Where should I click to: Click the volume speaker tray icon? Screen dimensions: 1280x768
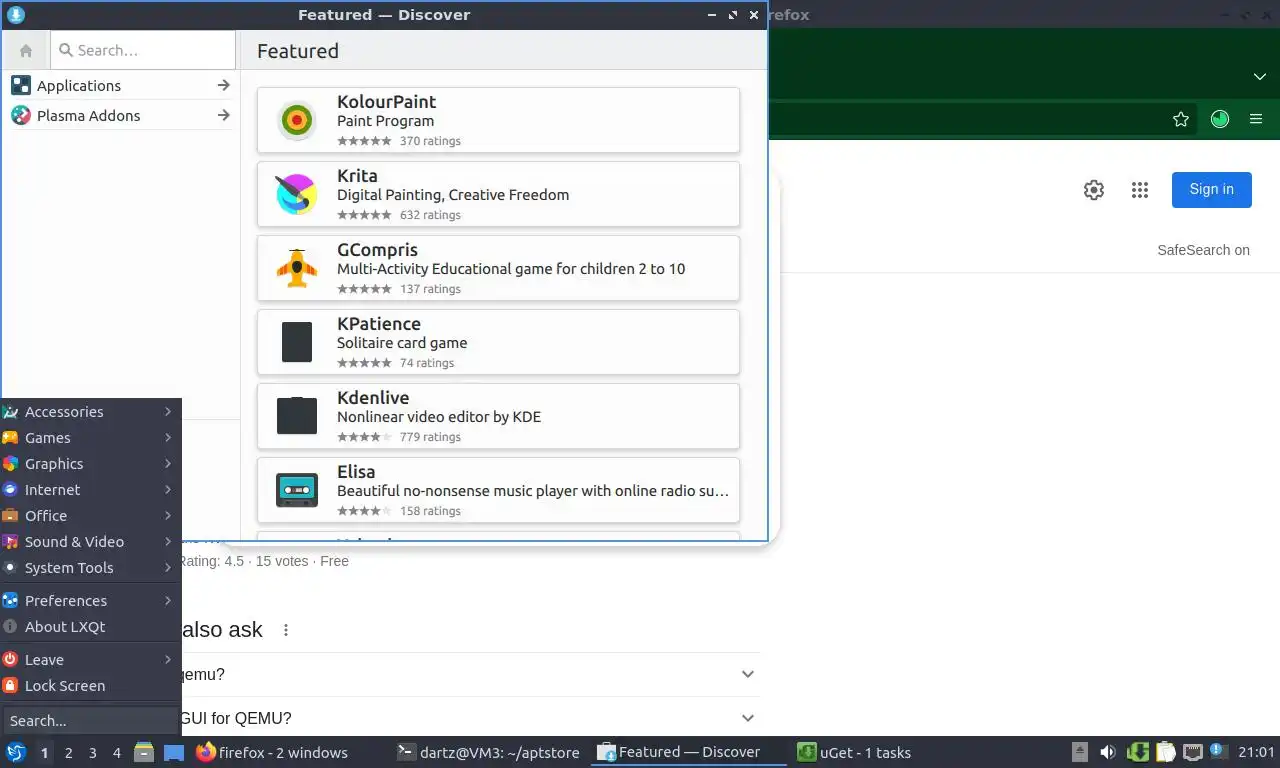(x=1108, y=752)
